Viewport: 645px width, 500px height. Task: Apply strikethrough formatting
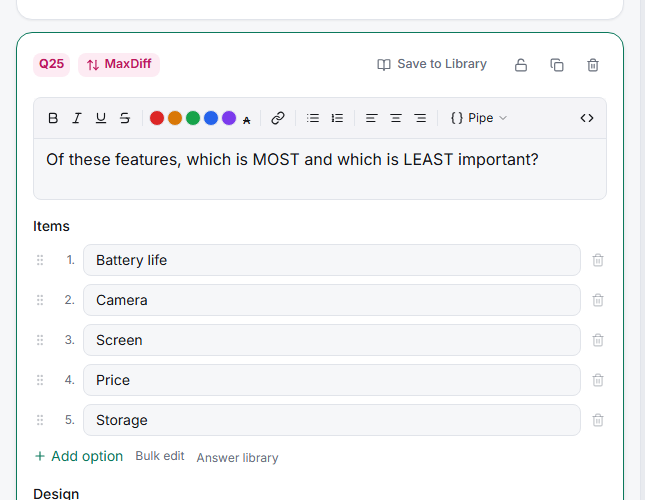click(125, 118)
